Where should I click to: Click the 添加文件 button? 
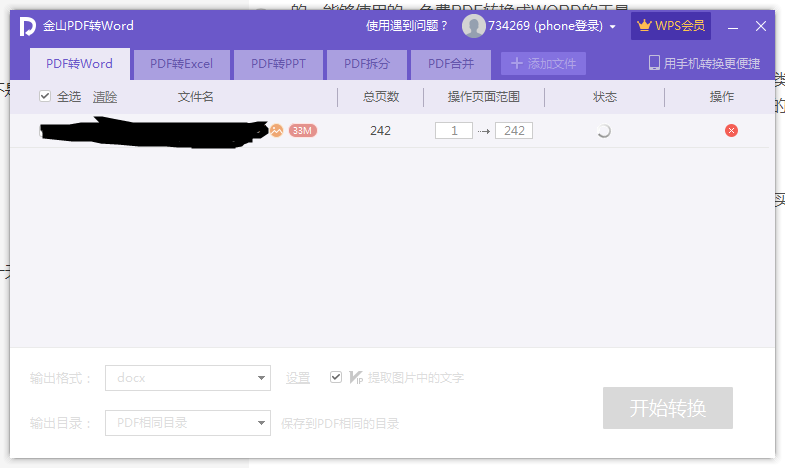543,64
